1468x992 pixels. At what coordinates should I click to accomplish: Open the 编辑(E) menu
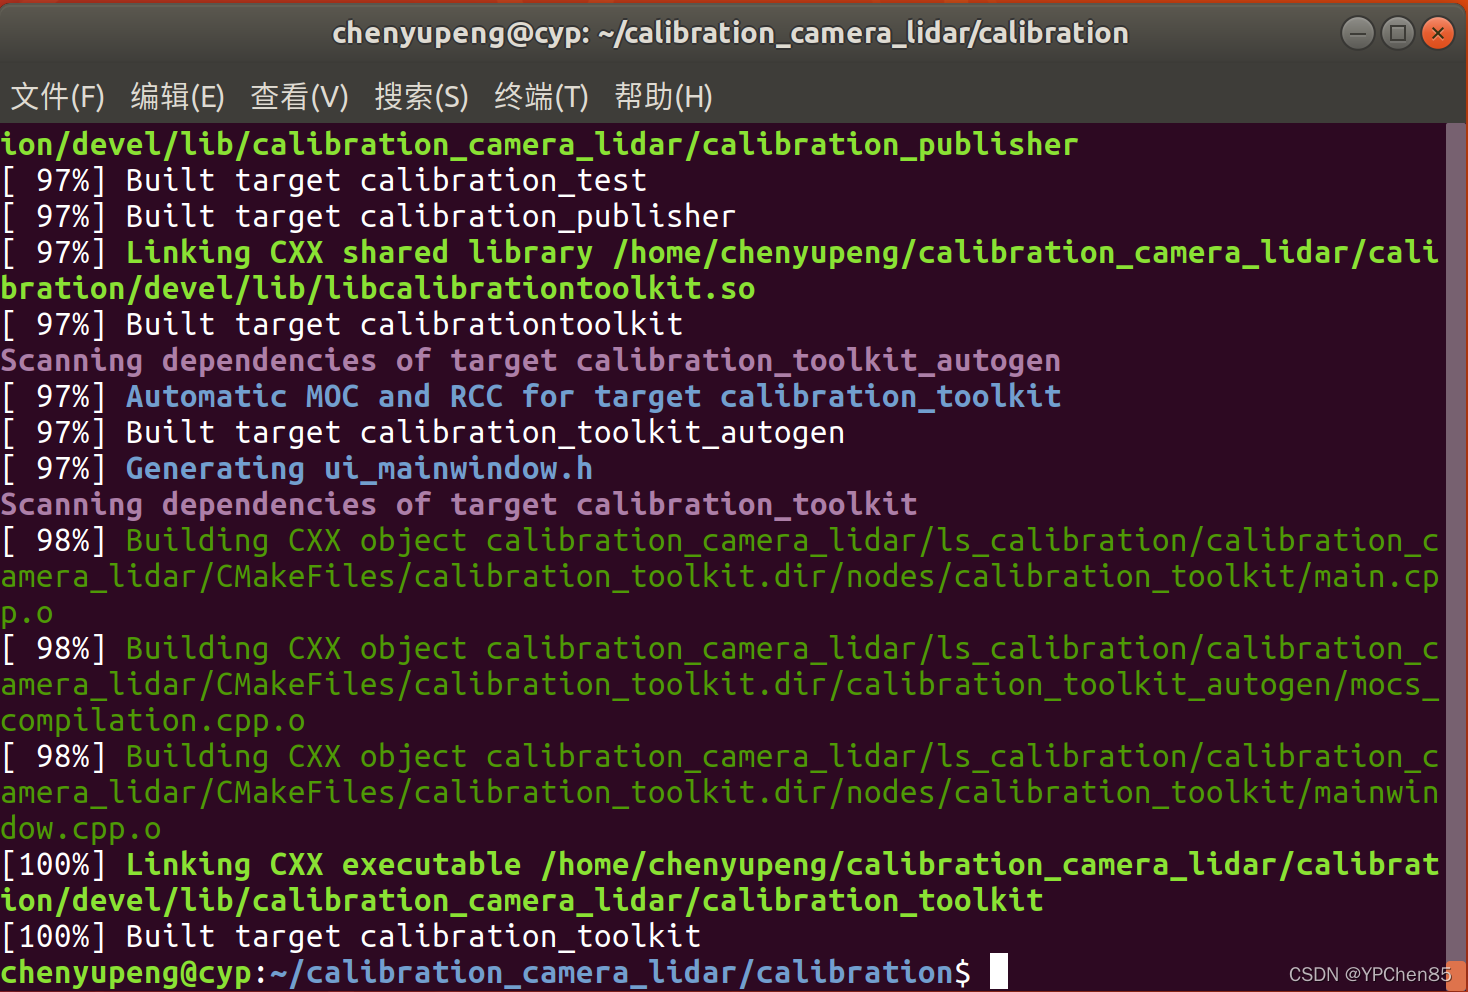pos(177,97)
